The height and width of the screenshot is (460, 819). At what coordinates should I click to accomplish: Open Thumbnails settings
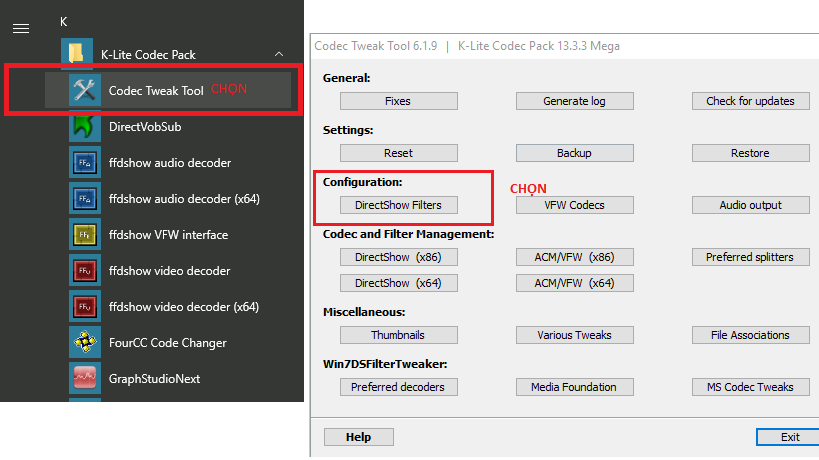(x=399, y=335)
